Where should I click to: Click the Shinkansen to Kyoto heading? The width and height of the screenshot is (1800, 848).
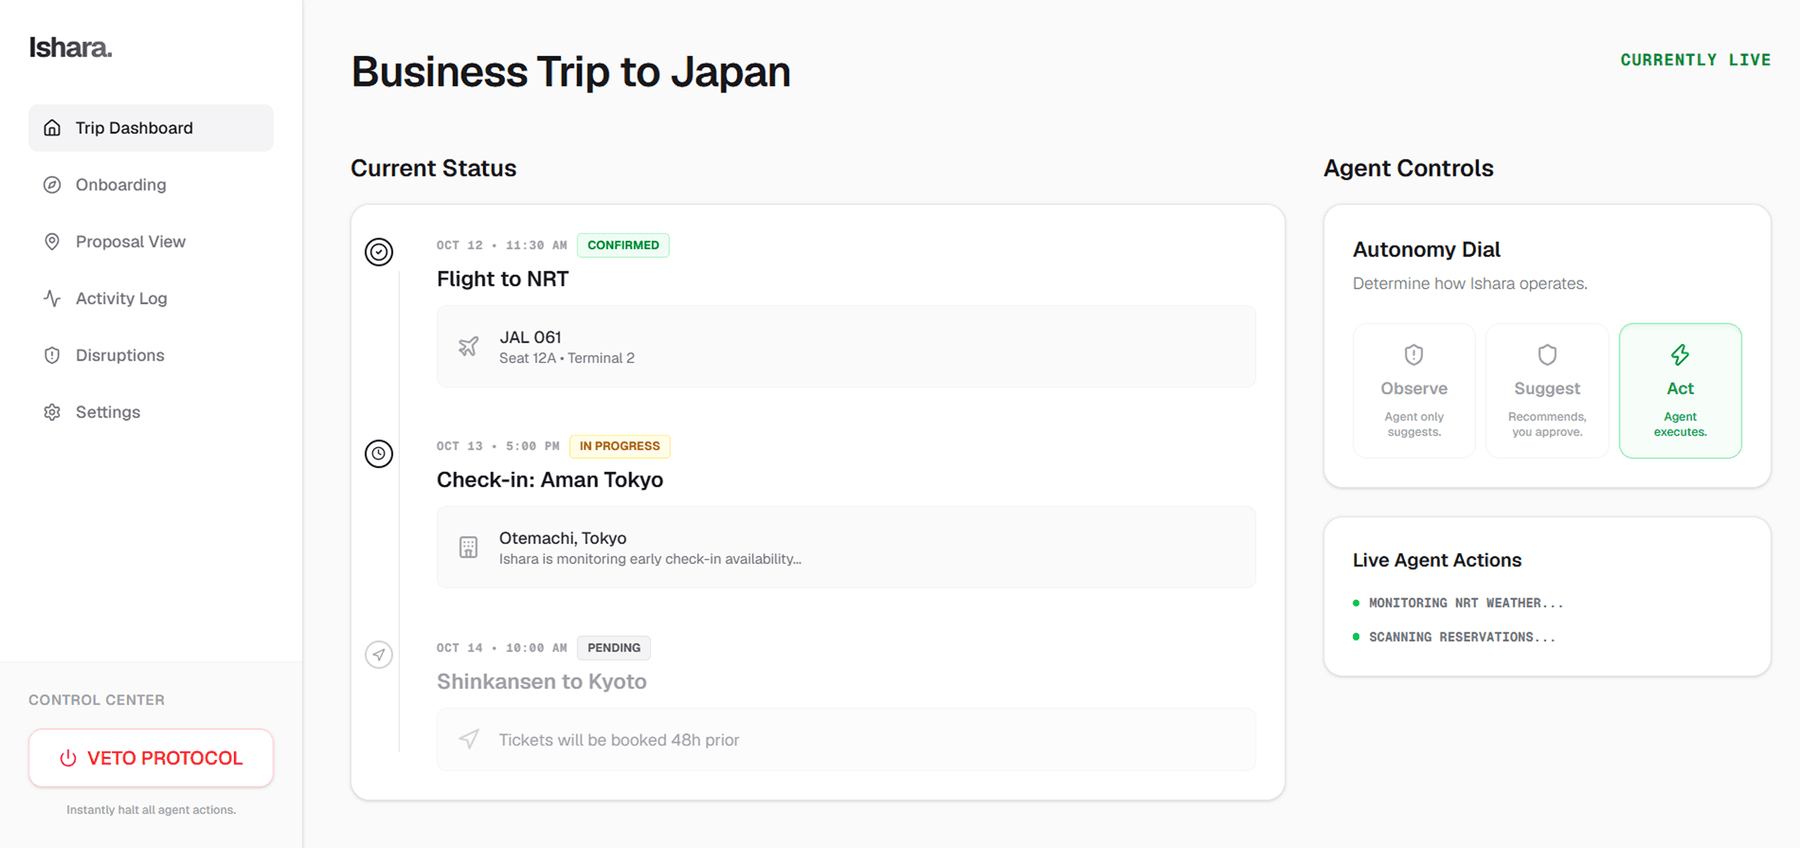(542, 681)
